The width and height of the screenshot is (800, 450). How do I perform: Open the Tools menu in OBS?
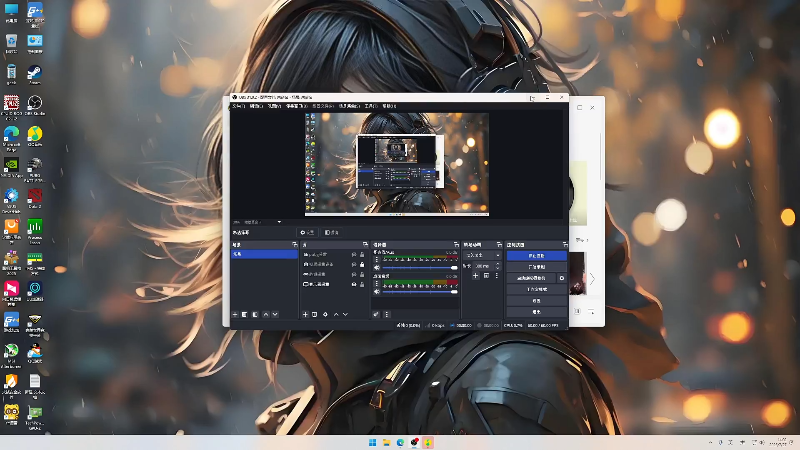click(x=371, y=106)
